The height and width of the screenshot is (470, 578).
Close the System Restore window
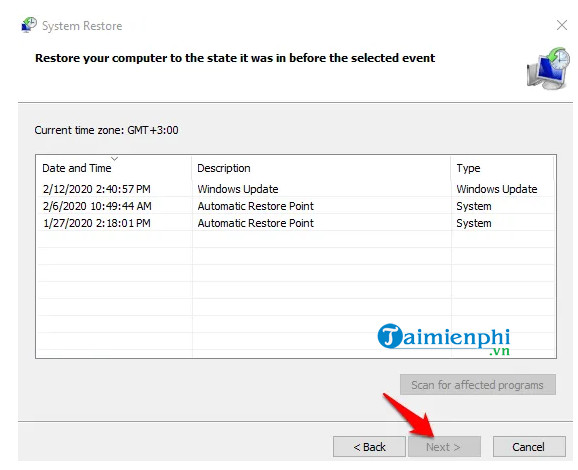coord(562,25)
